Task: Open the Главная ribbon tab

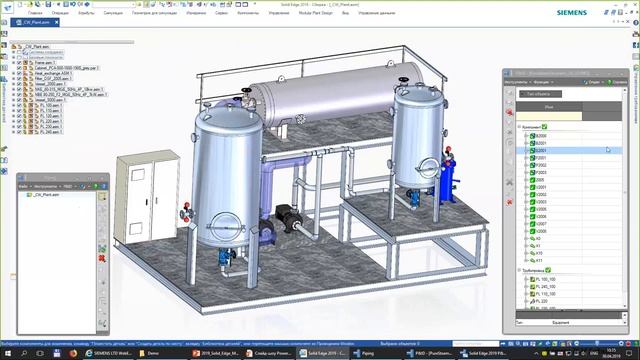Action: click(x=36, y=13)
